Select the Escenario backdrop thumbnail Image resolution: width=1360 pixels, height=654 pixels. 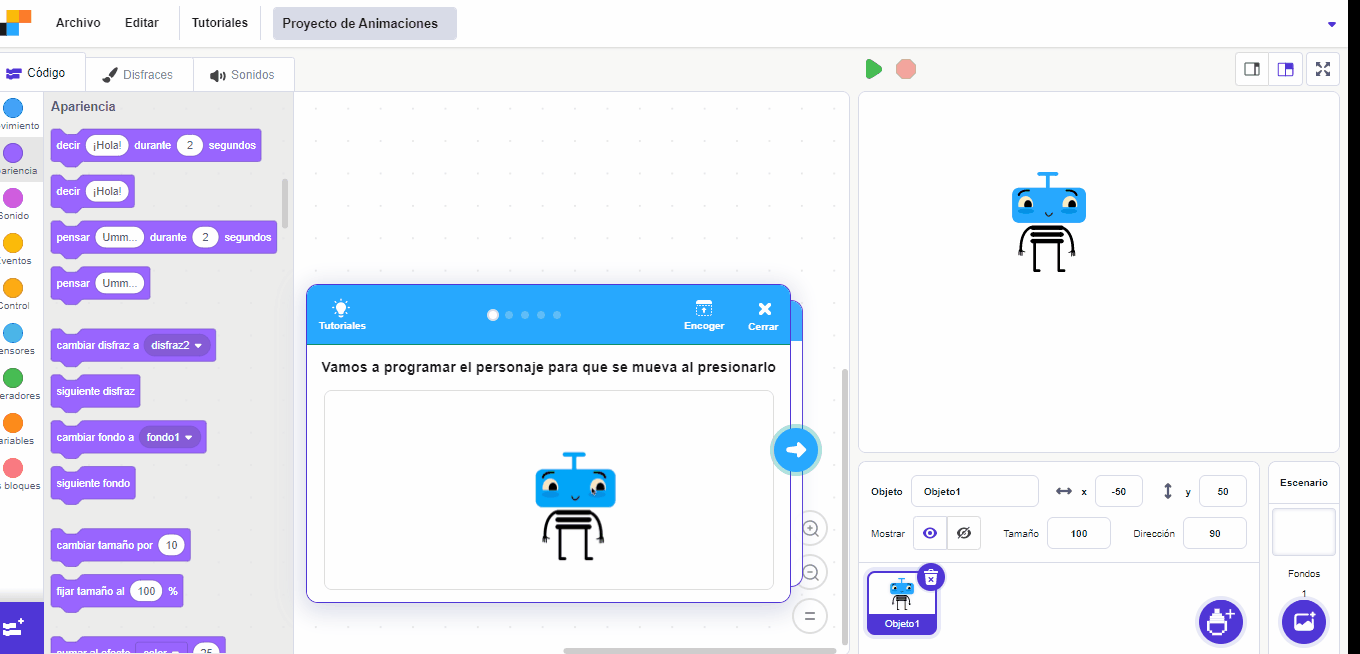(1304, 531)
